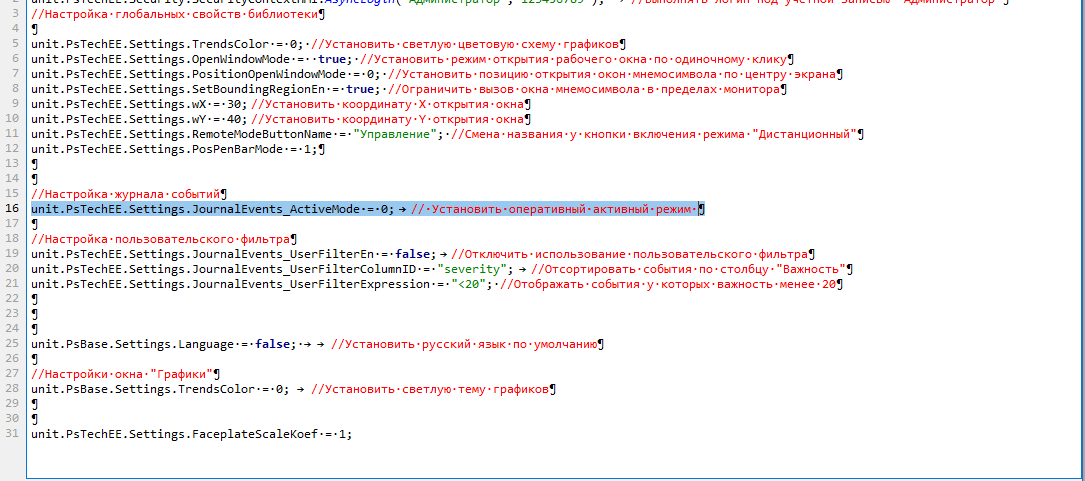Image resolution: width=1085 pixels, height=481 pixels.
Task: Click the comment "Настройка пользовательского фильтра"
Action: tap(160, 239)
